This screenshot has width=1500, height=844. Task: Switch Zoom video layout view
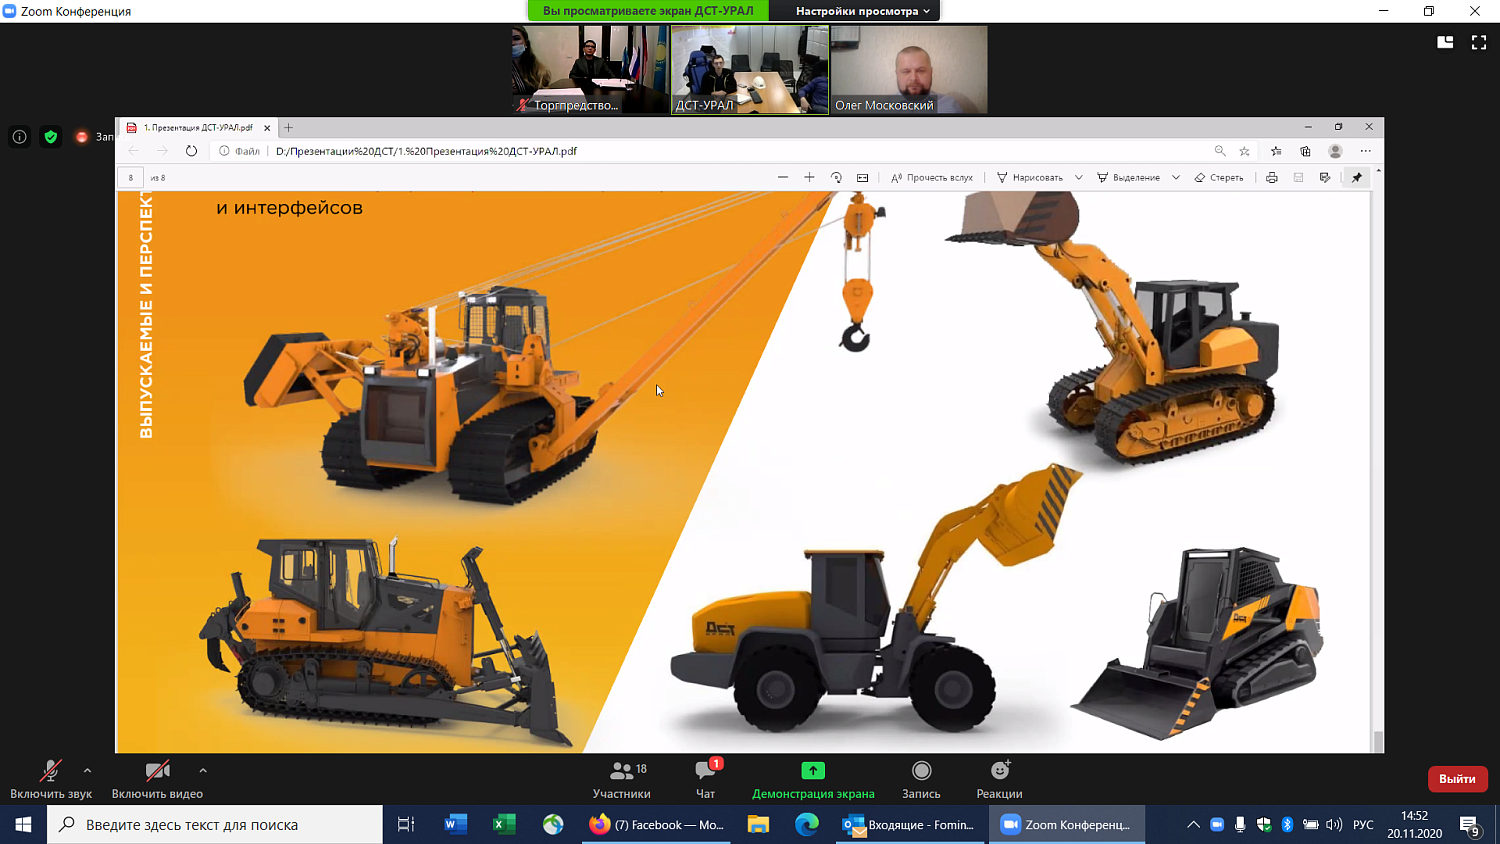1445,42
